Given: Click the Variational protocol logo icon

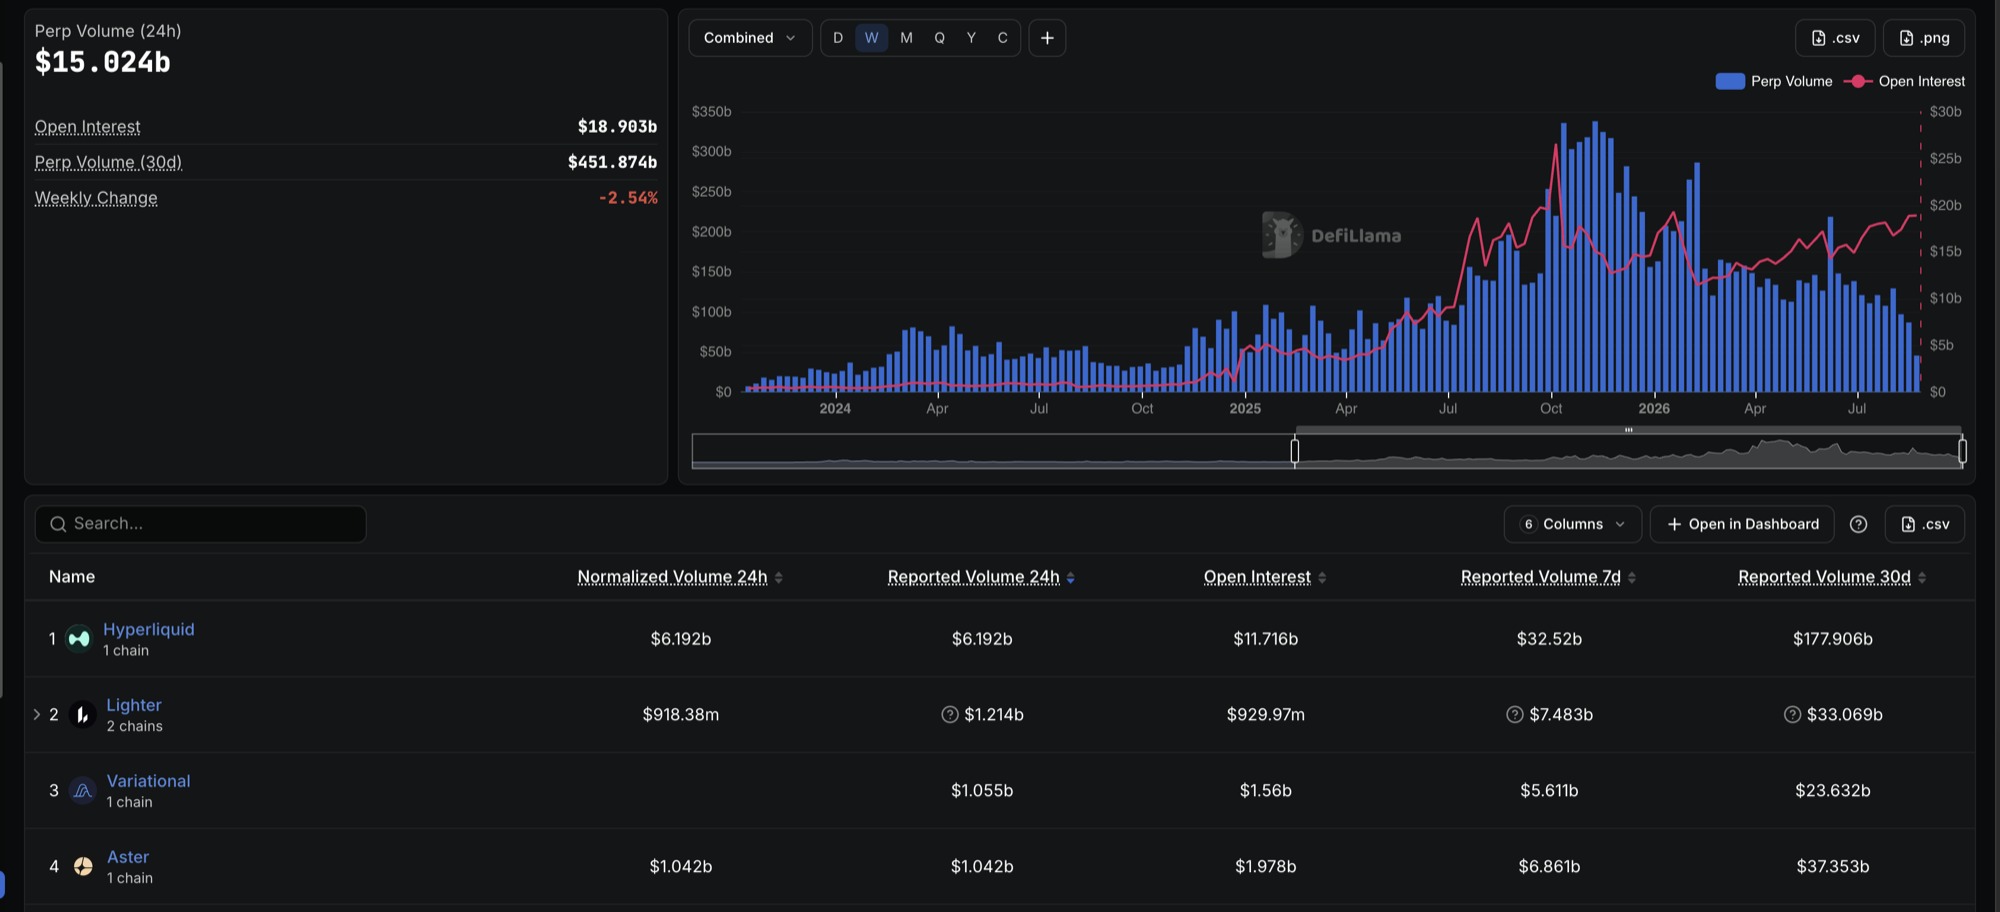Looking at the screenshot, I should point(83,790).
